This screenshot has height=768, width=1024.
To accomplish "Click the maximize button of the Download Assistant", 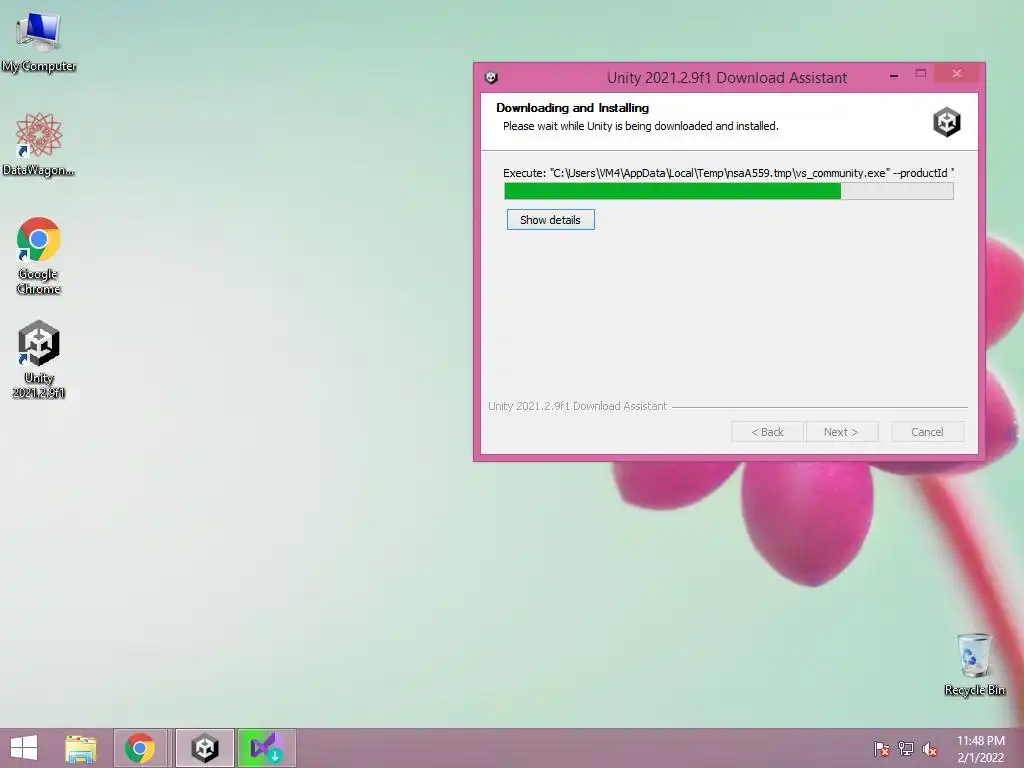I will tap(921, 74).
